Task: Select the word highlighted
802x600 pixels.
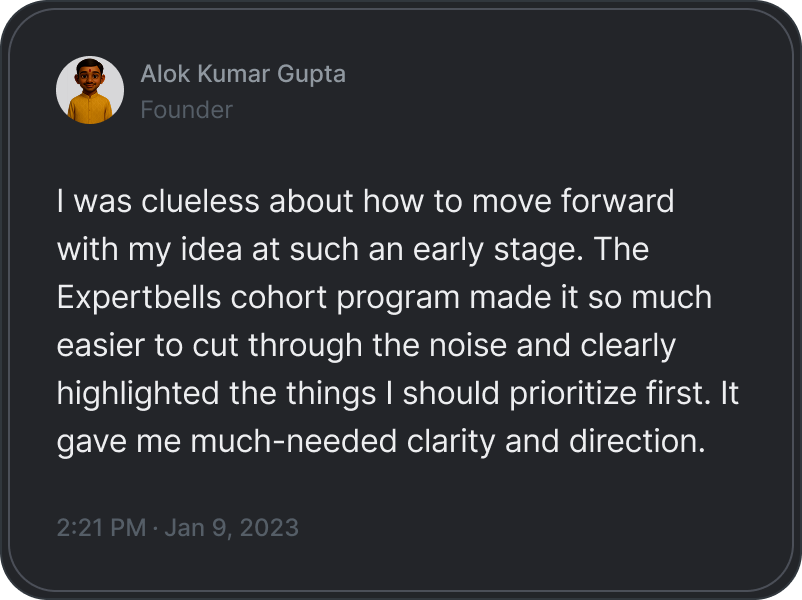Action: click(138, 393)
